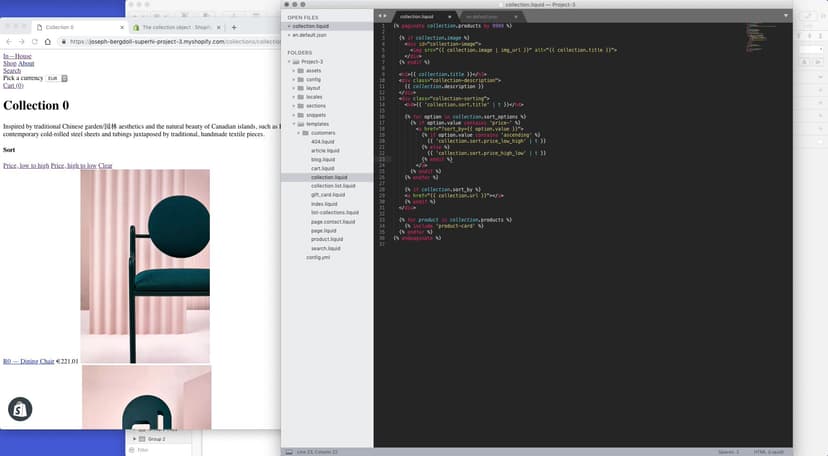Open the Cart (0) link

tap(13, 86)
